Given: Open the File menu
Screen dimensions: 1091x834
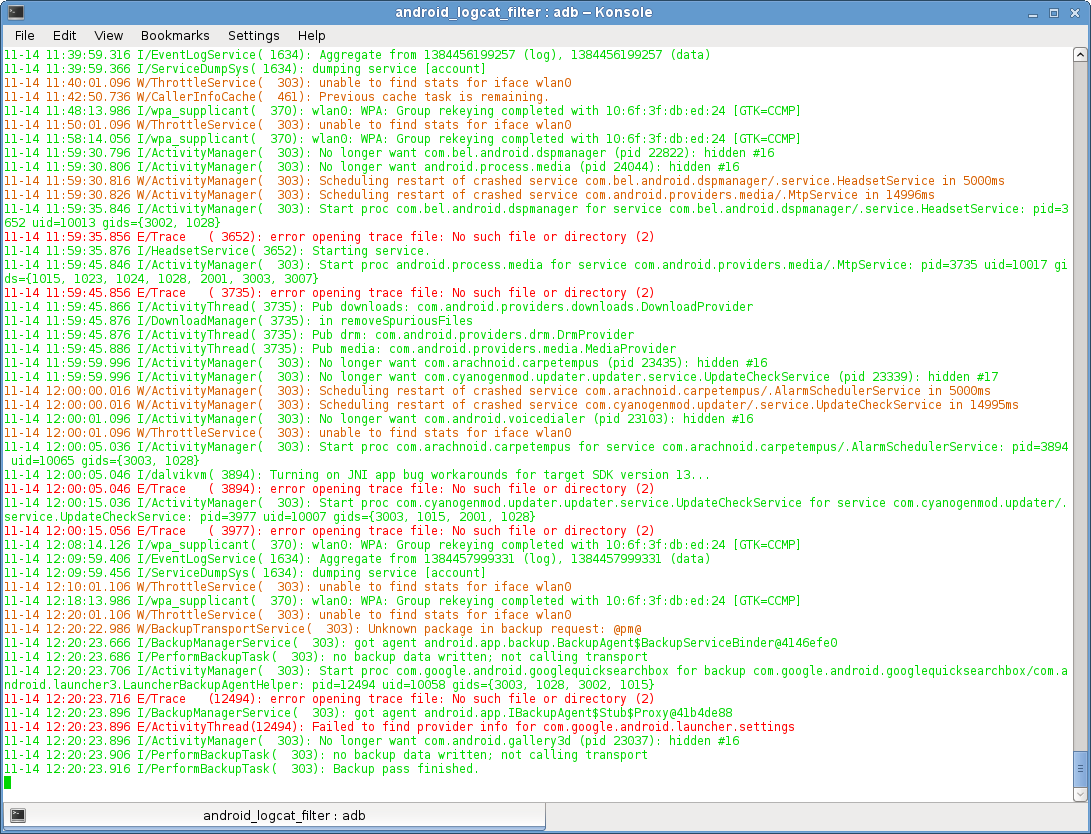Looking at the screenshot, I should tap(25, 35).
